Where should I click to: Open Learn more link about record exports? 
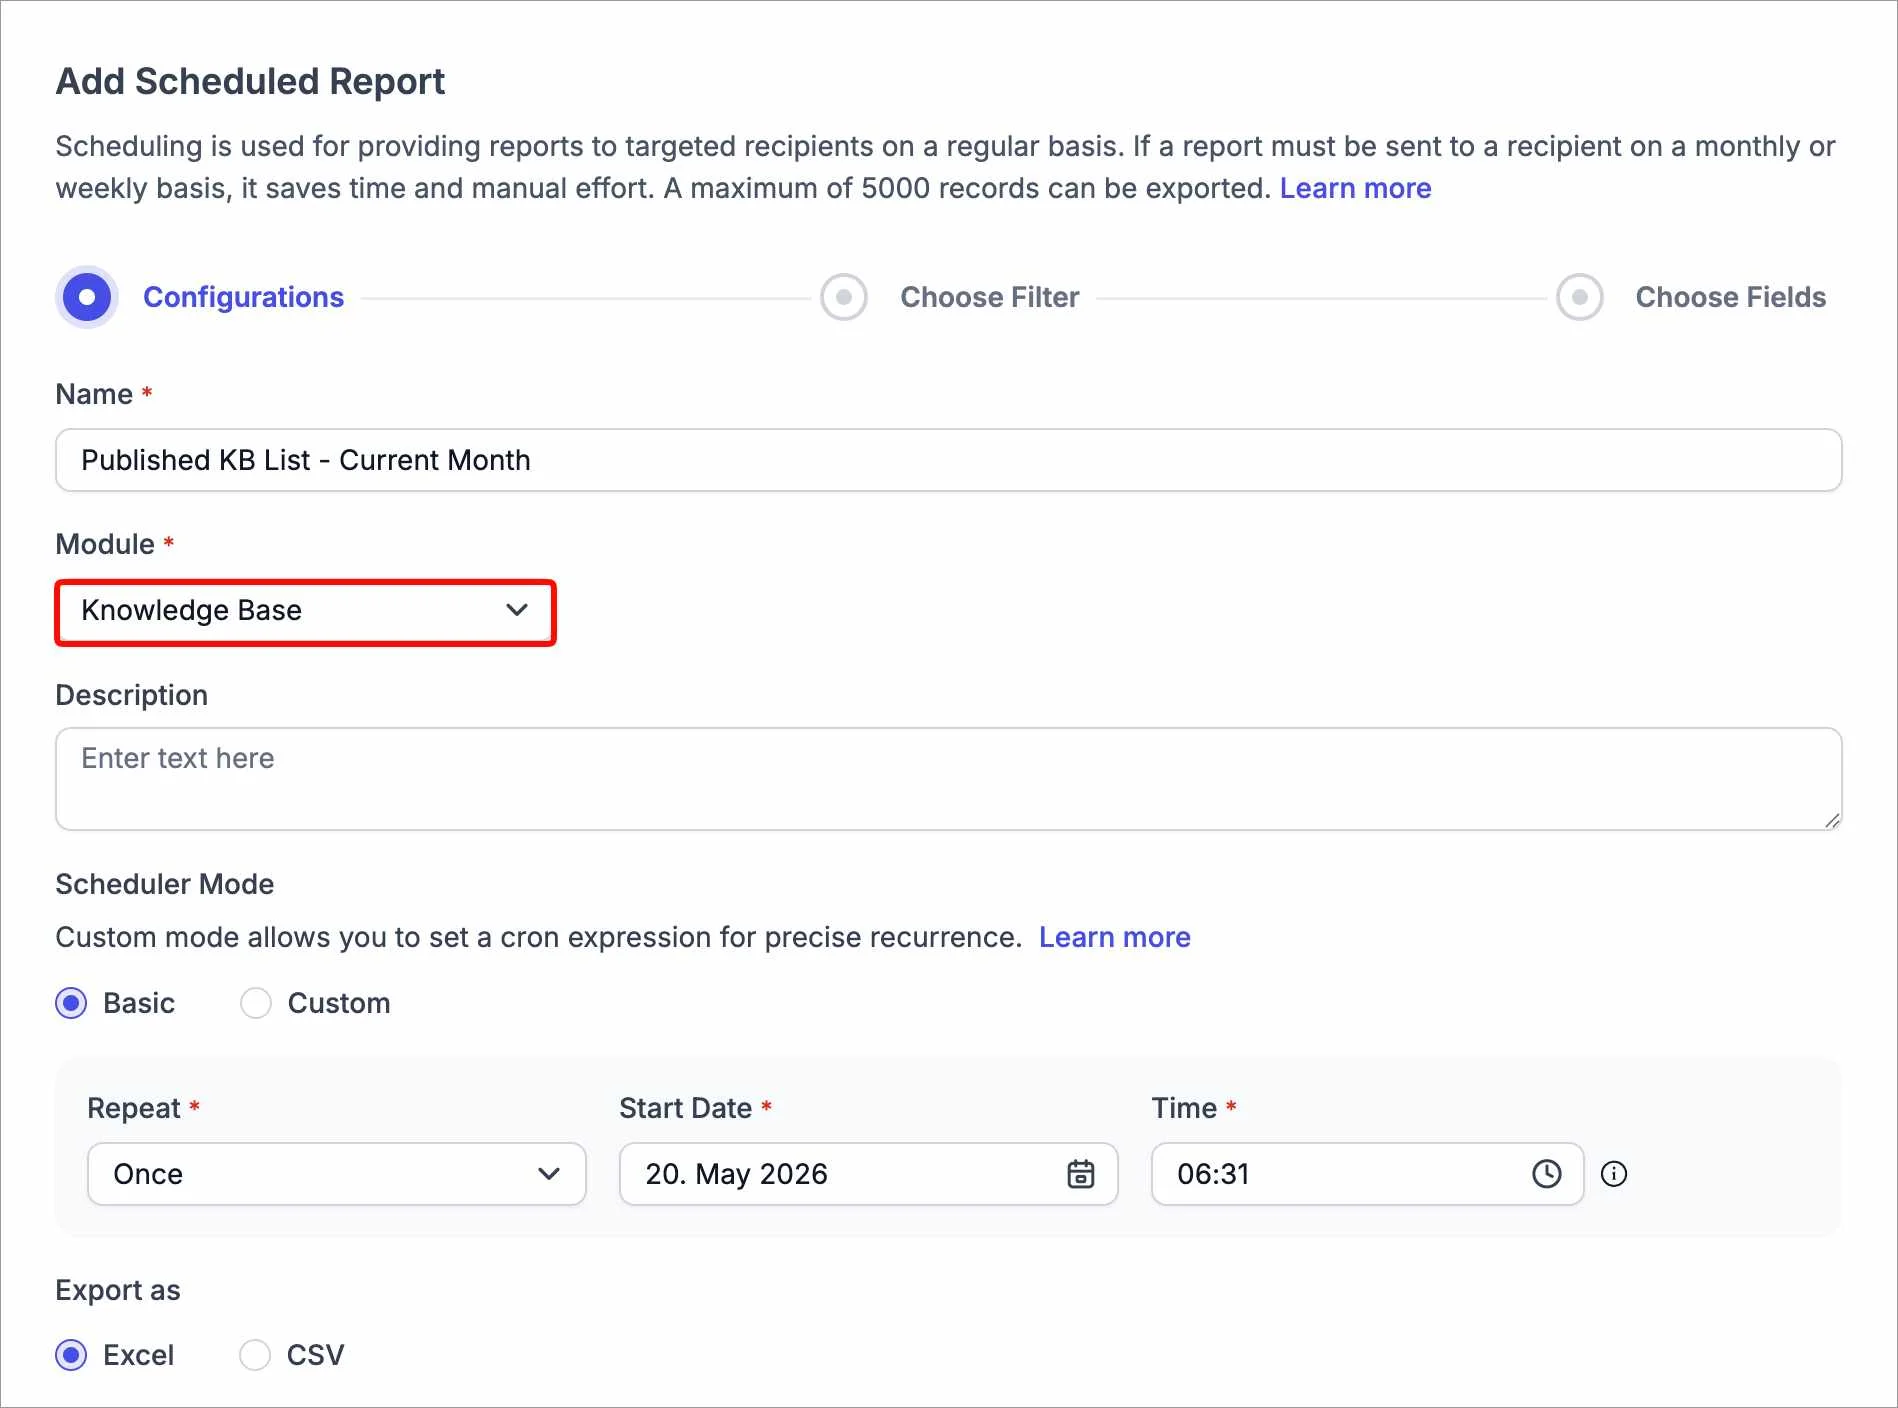coord(1355,188)
